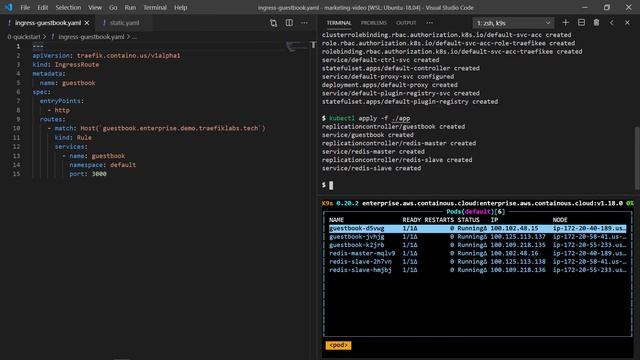Open the Help menu
Image resolution: width=640 pixels, height=360 pixels.
tap(180, 7)
